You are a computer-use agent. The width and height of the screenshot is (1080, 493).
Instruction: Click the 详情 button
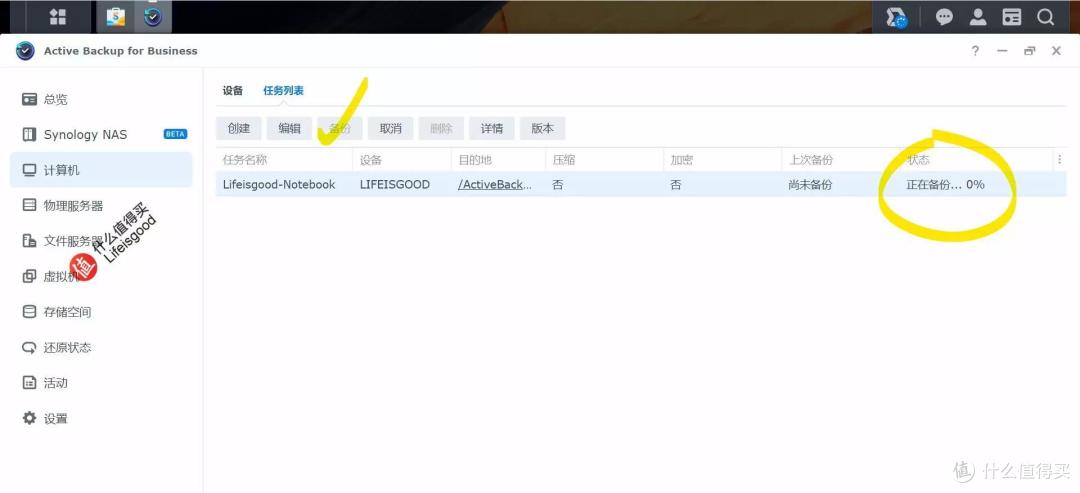click(x=492, y=128)
